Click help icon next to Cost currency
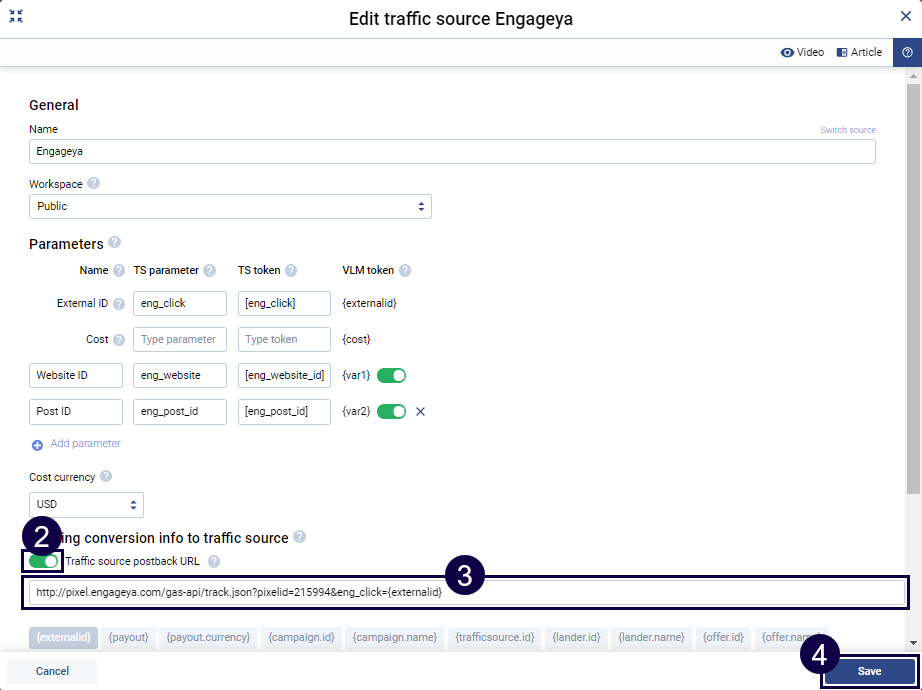922x690 pixels. 106,477
